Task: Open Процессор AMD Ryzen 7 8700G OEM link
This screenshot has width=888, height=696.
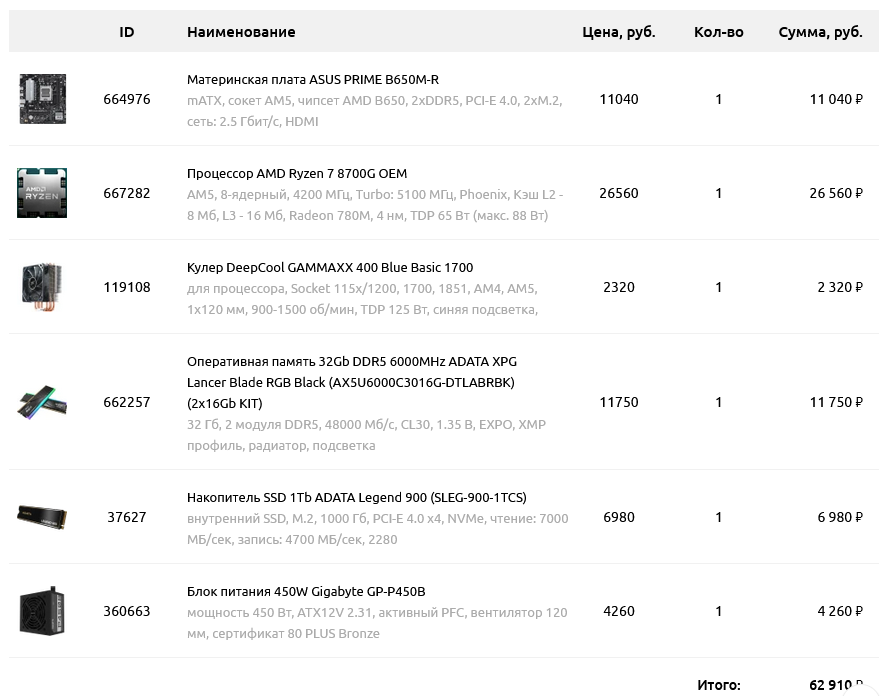Action: [297, 174]
